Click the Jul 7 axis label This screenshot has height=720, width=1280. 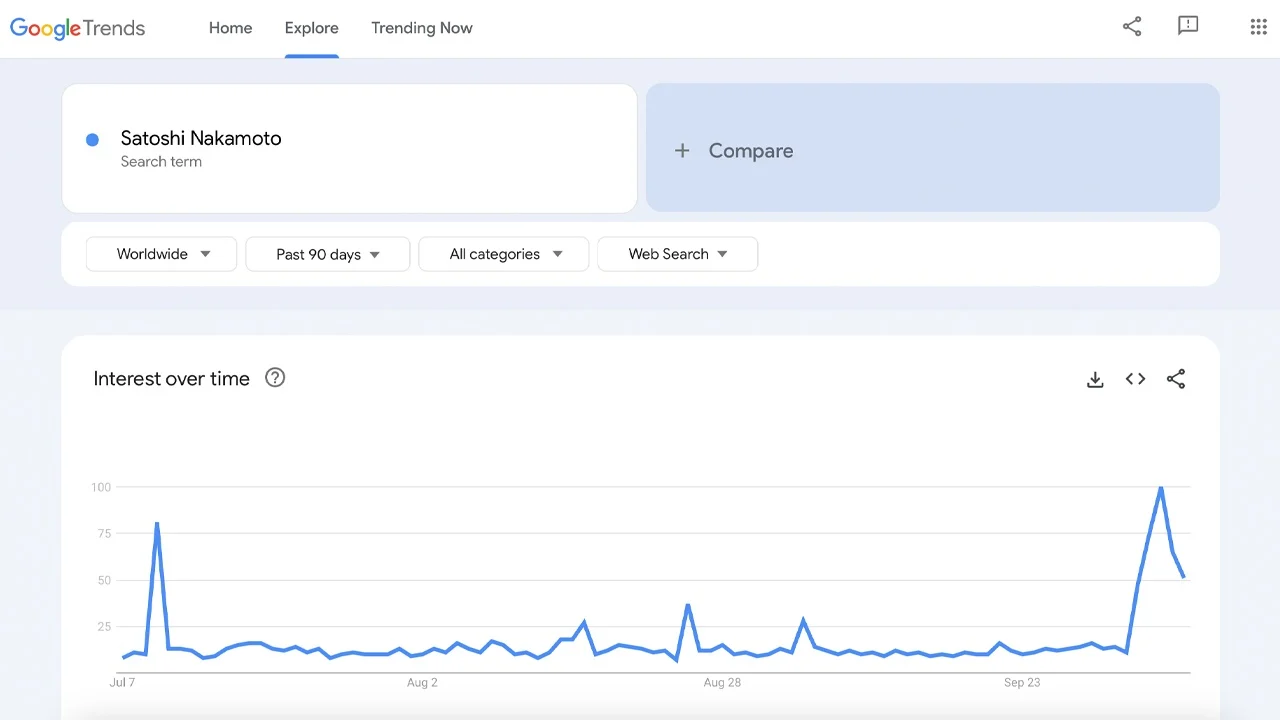click(x=123, y=682)
